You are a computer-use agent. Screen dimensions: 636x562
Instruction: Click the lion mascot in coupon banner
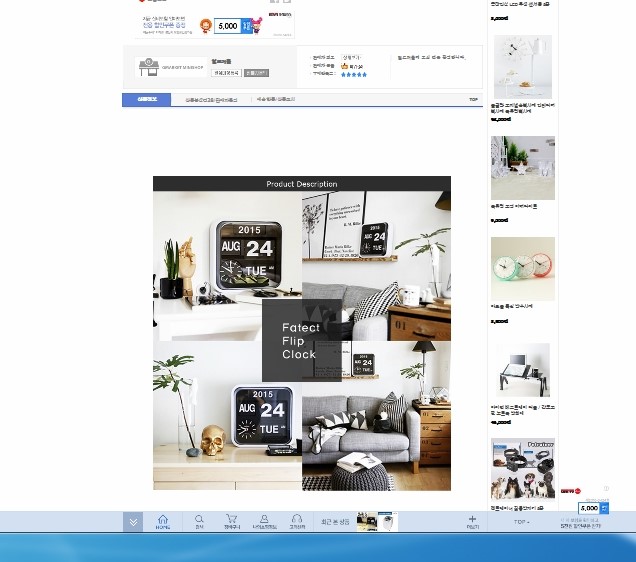pos(206,26)
